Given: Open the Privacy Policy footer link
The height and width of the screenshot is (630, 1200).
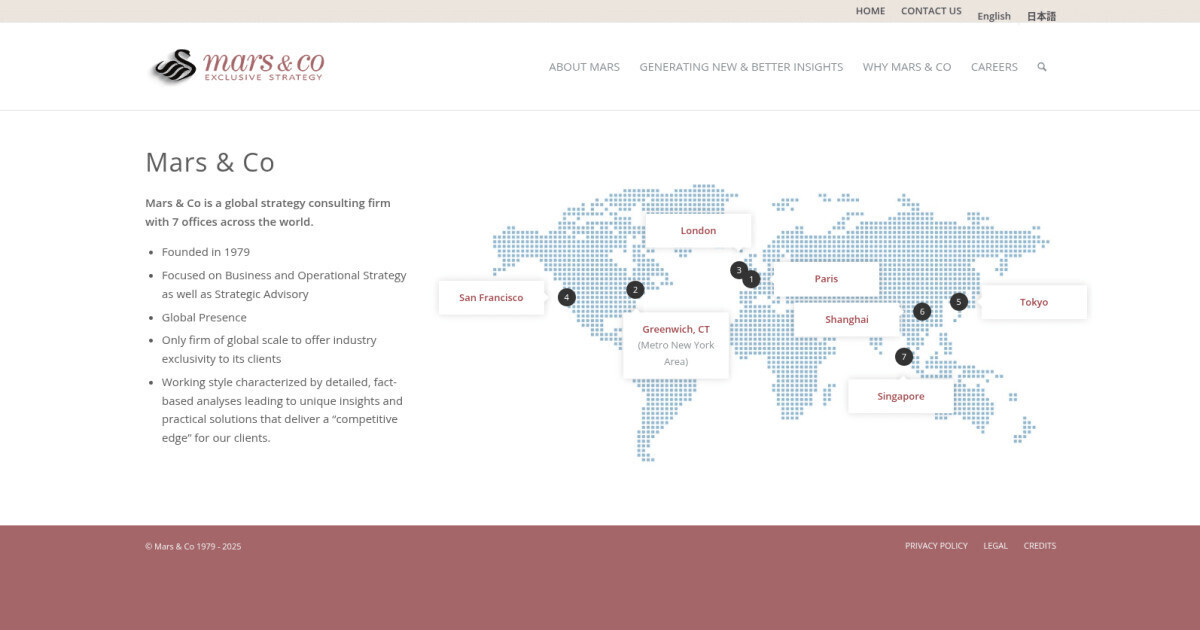Looking at the screenshot, I should 936,546.
